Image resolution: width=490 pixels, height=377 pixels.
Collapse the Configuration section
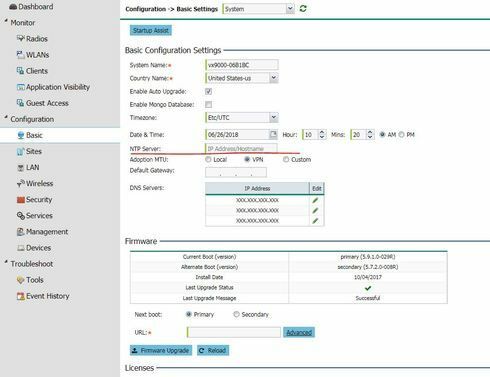[6, 118]
